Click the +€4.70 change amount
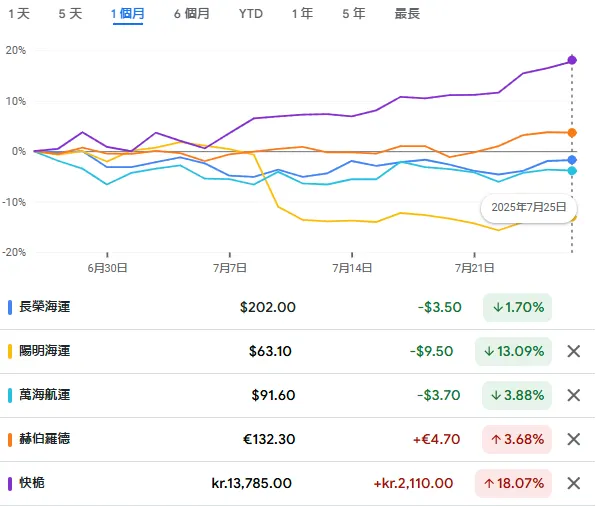 click(x=437, y=439)
